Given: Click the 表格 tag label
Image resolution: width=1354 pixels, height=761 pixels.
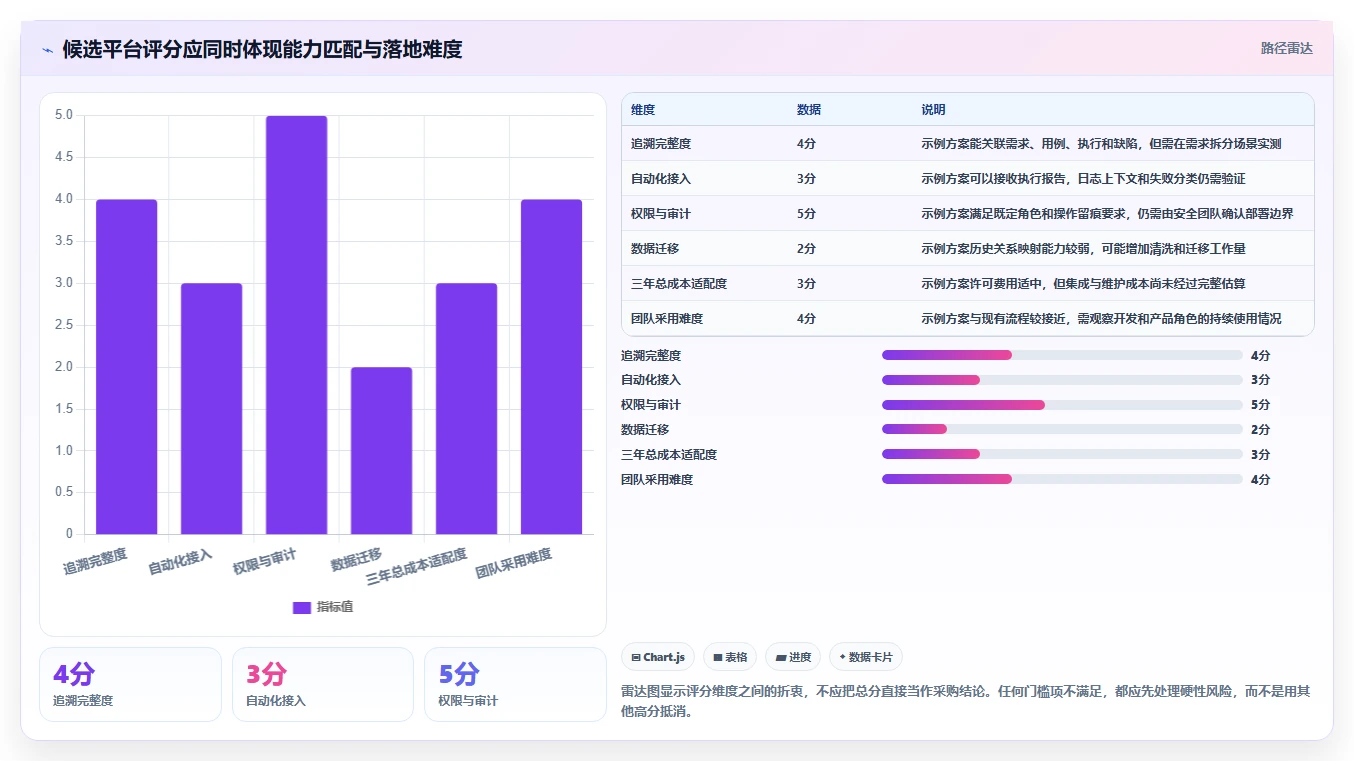Looking at the screenshot, I should point(736,657).
